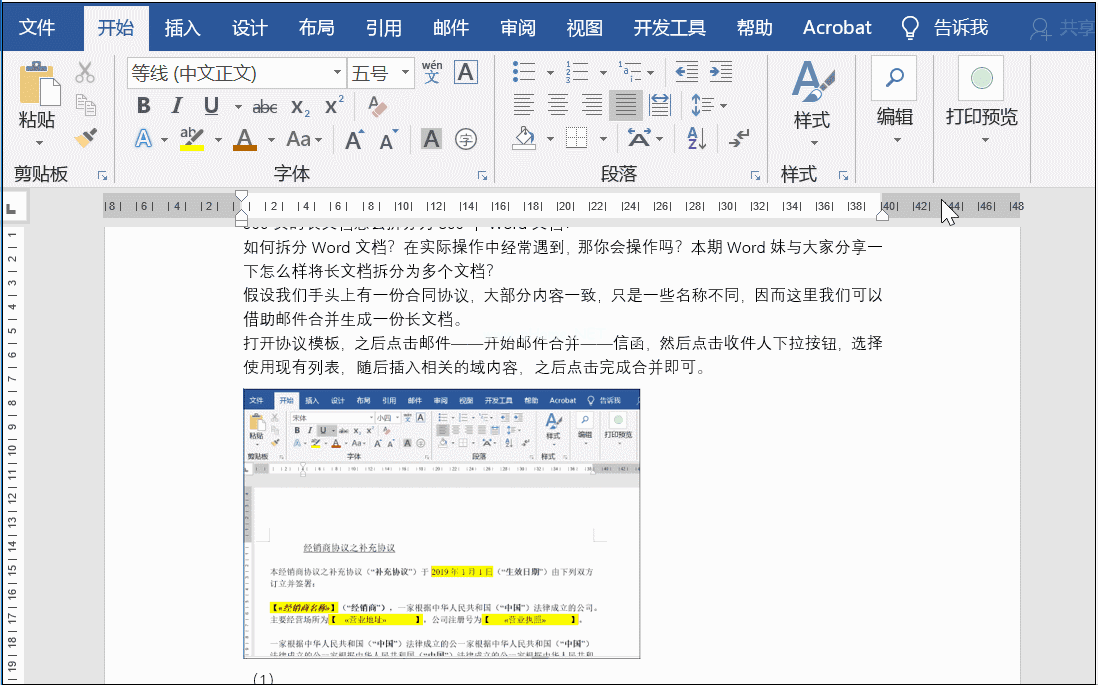Increase font size
This screenshot has width=1098, height=685.
click(355, 139)
